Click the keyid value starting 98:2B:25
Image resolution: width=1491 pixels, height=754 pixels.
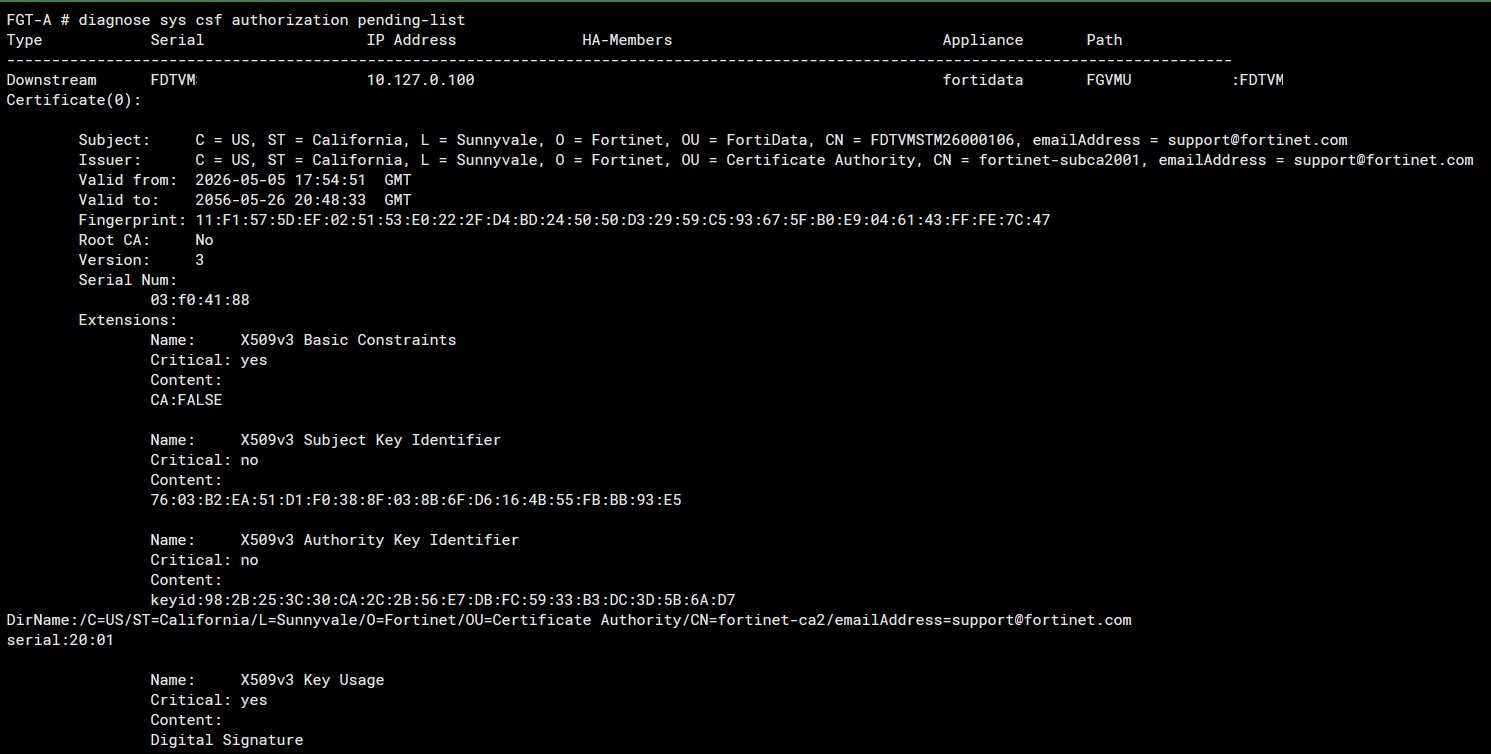443,600
